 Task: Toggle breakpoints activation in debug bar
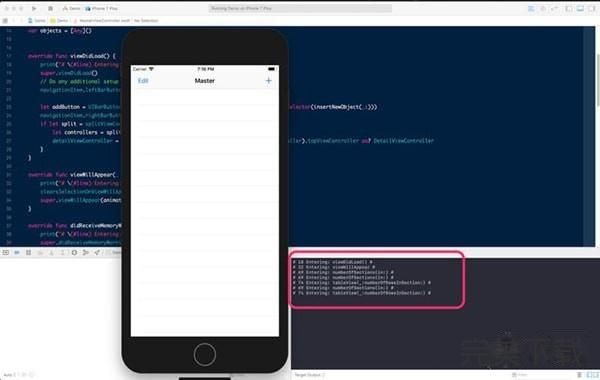pyautogui.click(x=17, y=253)
